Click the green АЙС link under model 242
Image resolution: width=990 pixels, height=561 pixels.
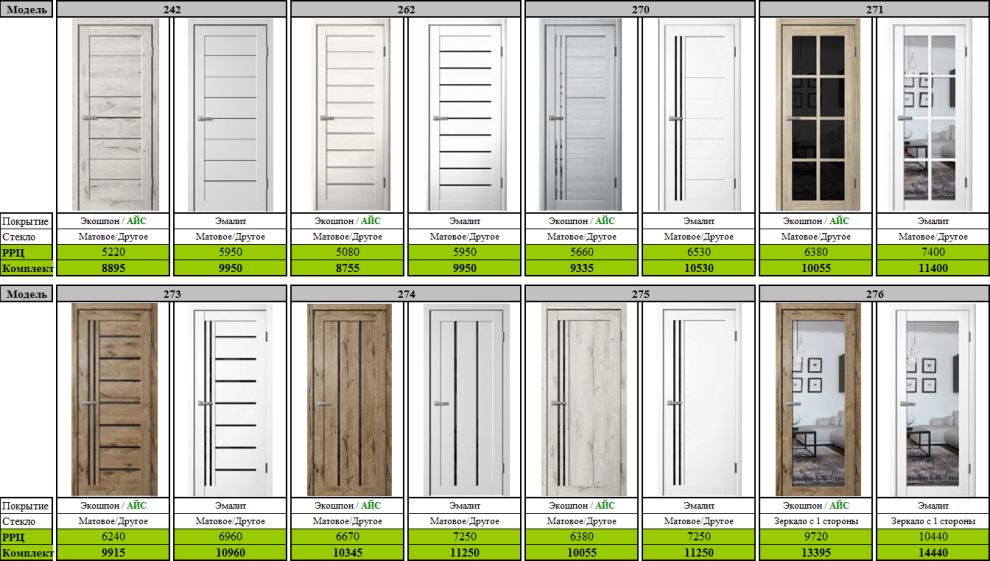tap(136, 221)
